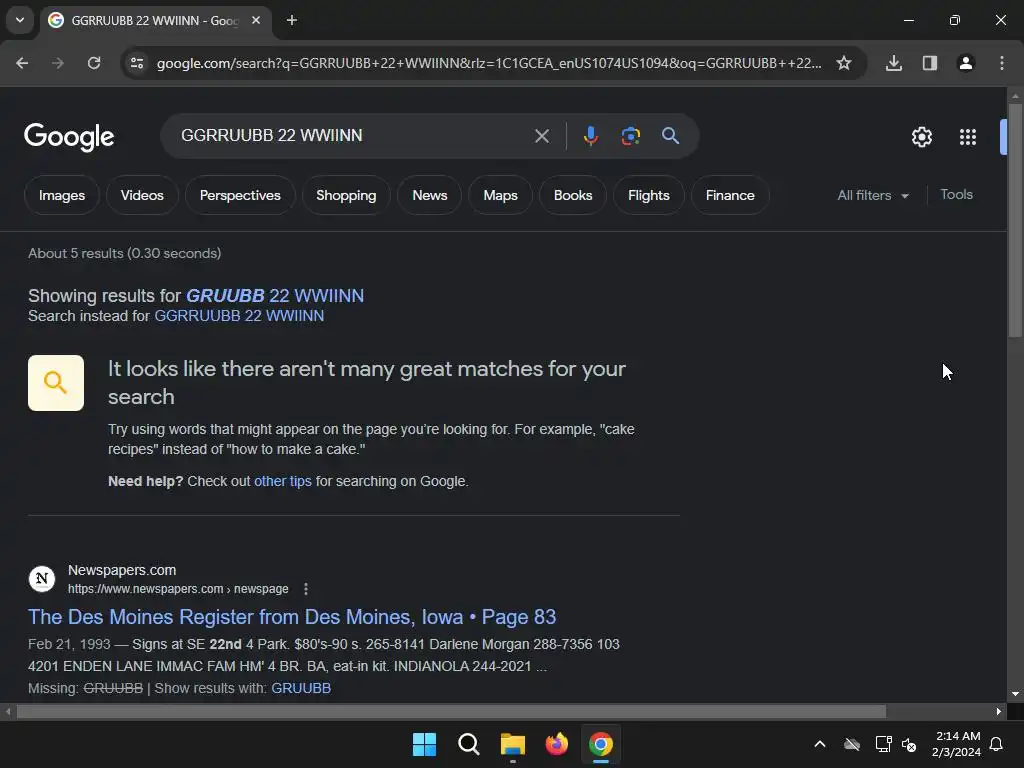Switch to Shopping results

click(346, 195)
